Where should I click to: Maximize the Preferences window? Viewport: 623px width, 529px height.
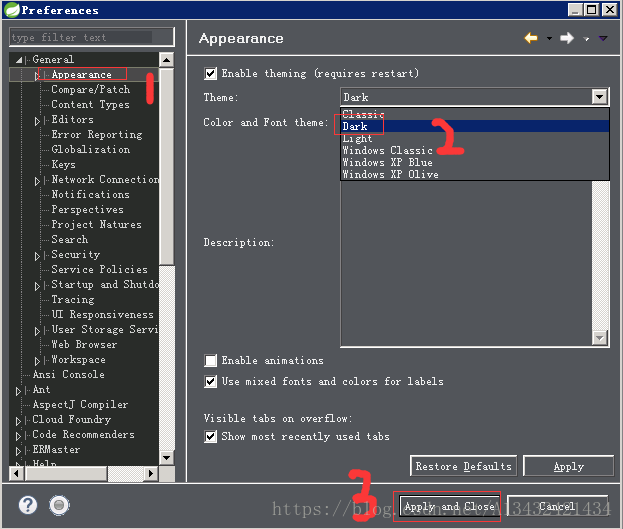tap(592, 10)
